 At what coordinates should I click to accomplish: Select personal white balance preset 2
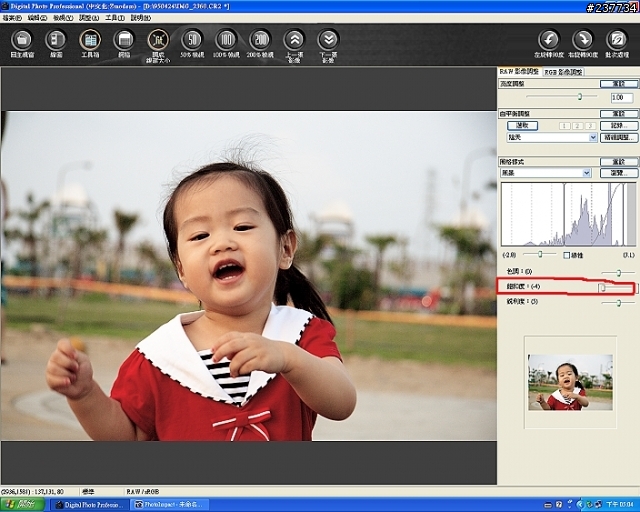578,126
